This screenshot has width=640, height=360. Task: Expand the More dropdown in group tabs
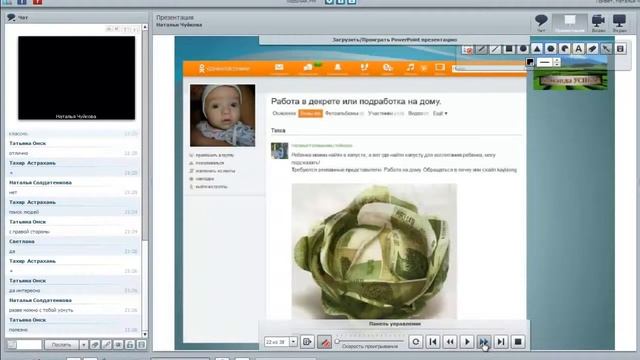pos(440,113)
